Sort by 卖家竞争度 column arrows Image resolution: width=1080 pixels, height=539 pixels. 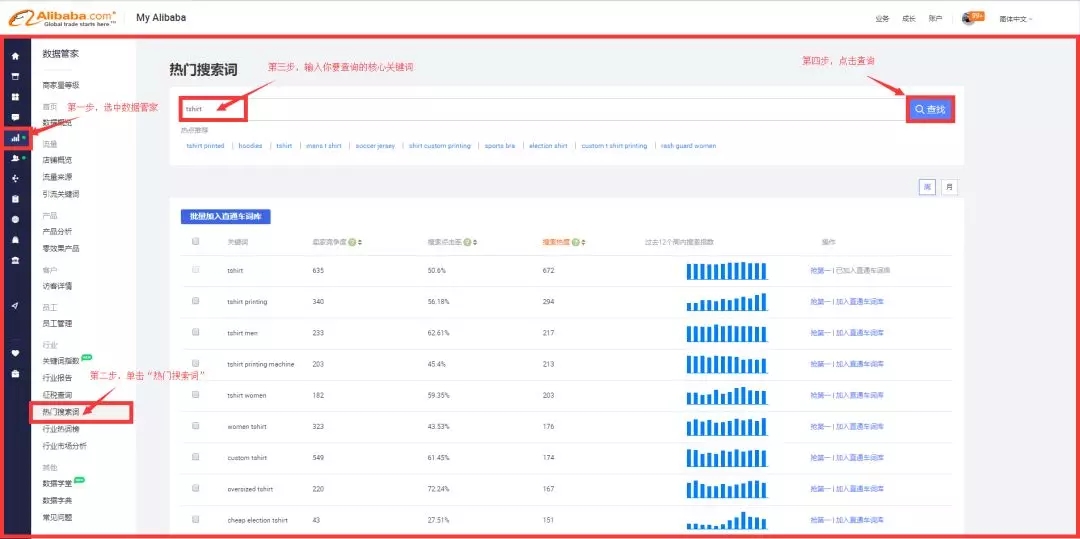[361, 242]
